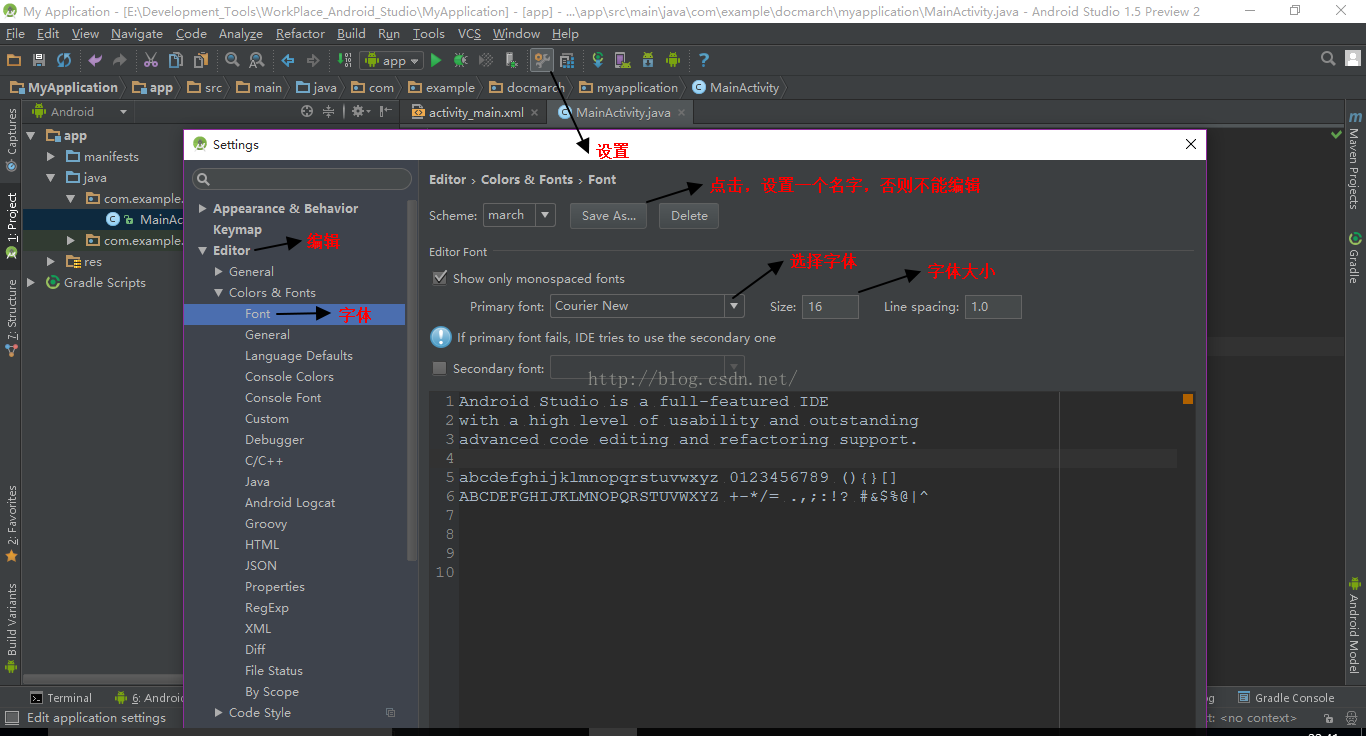This screenshot has width=1366, height=736.
Task: Switch to activity_main.xml editor tab
Action: click(x=475, y=113)
